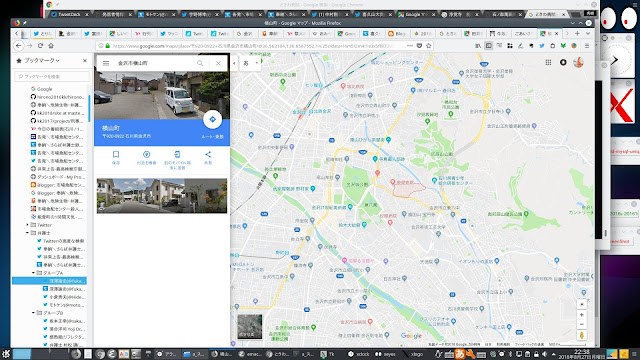Switch to the Blog tab in Firefox
Image resolution: width=640 pixels, height=360 pixels.
[396, 33]
